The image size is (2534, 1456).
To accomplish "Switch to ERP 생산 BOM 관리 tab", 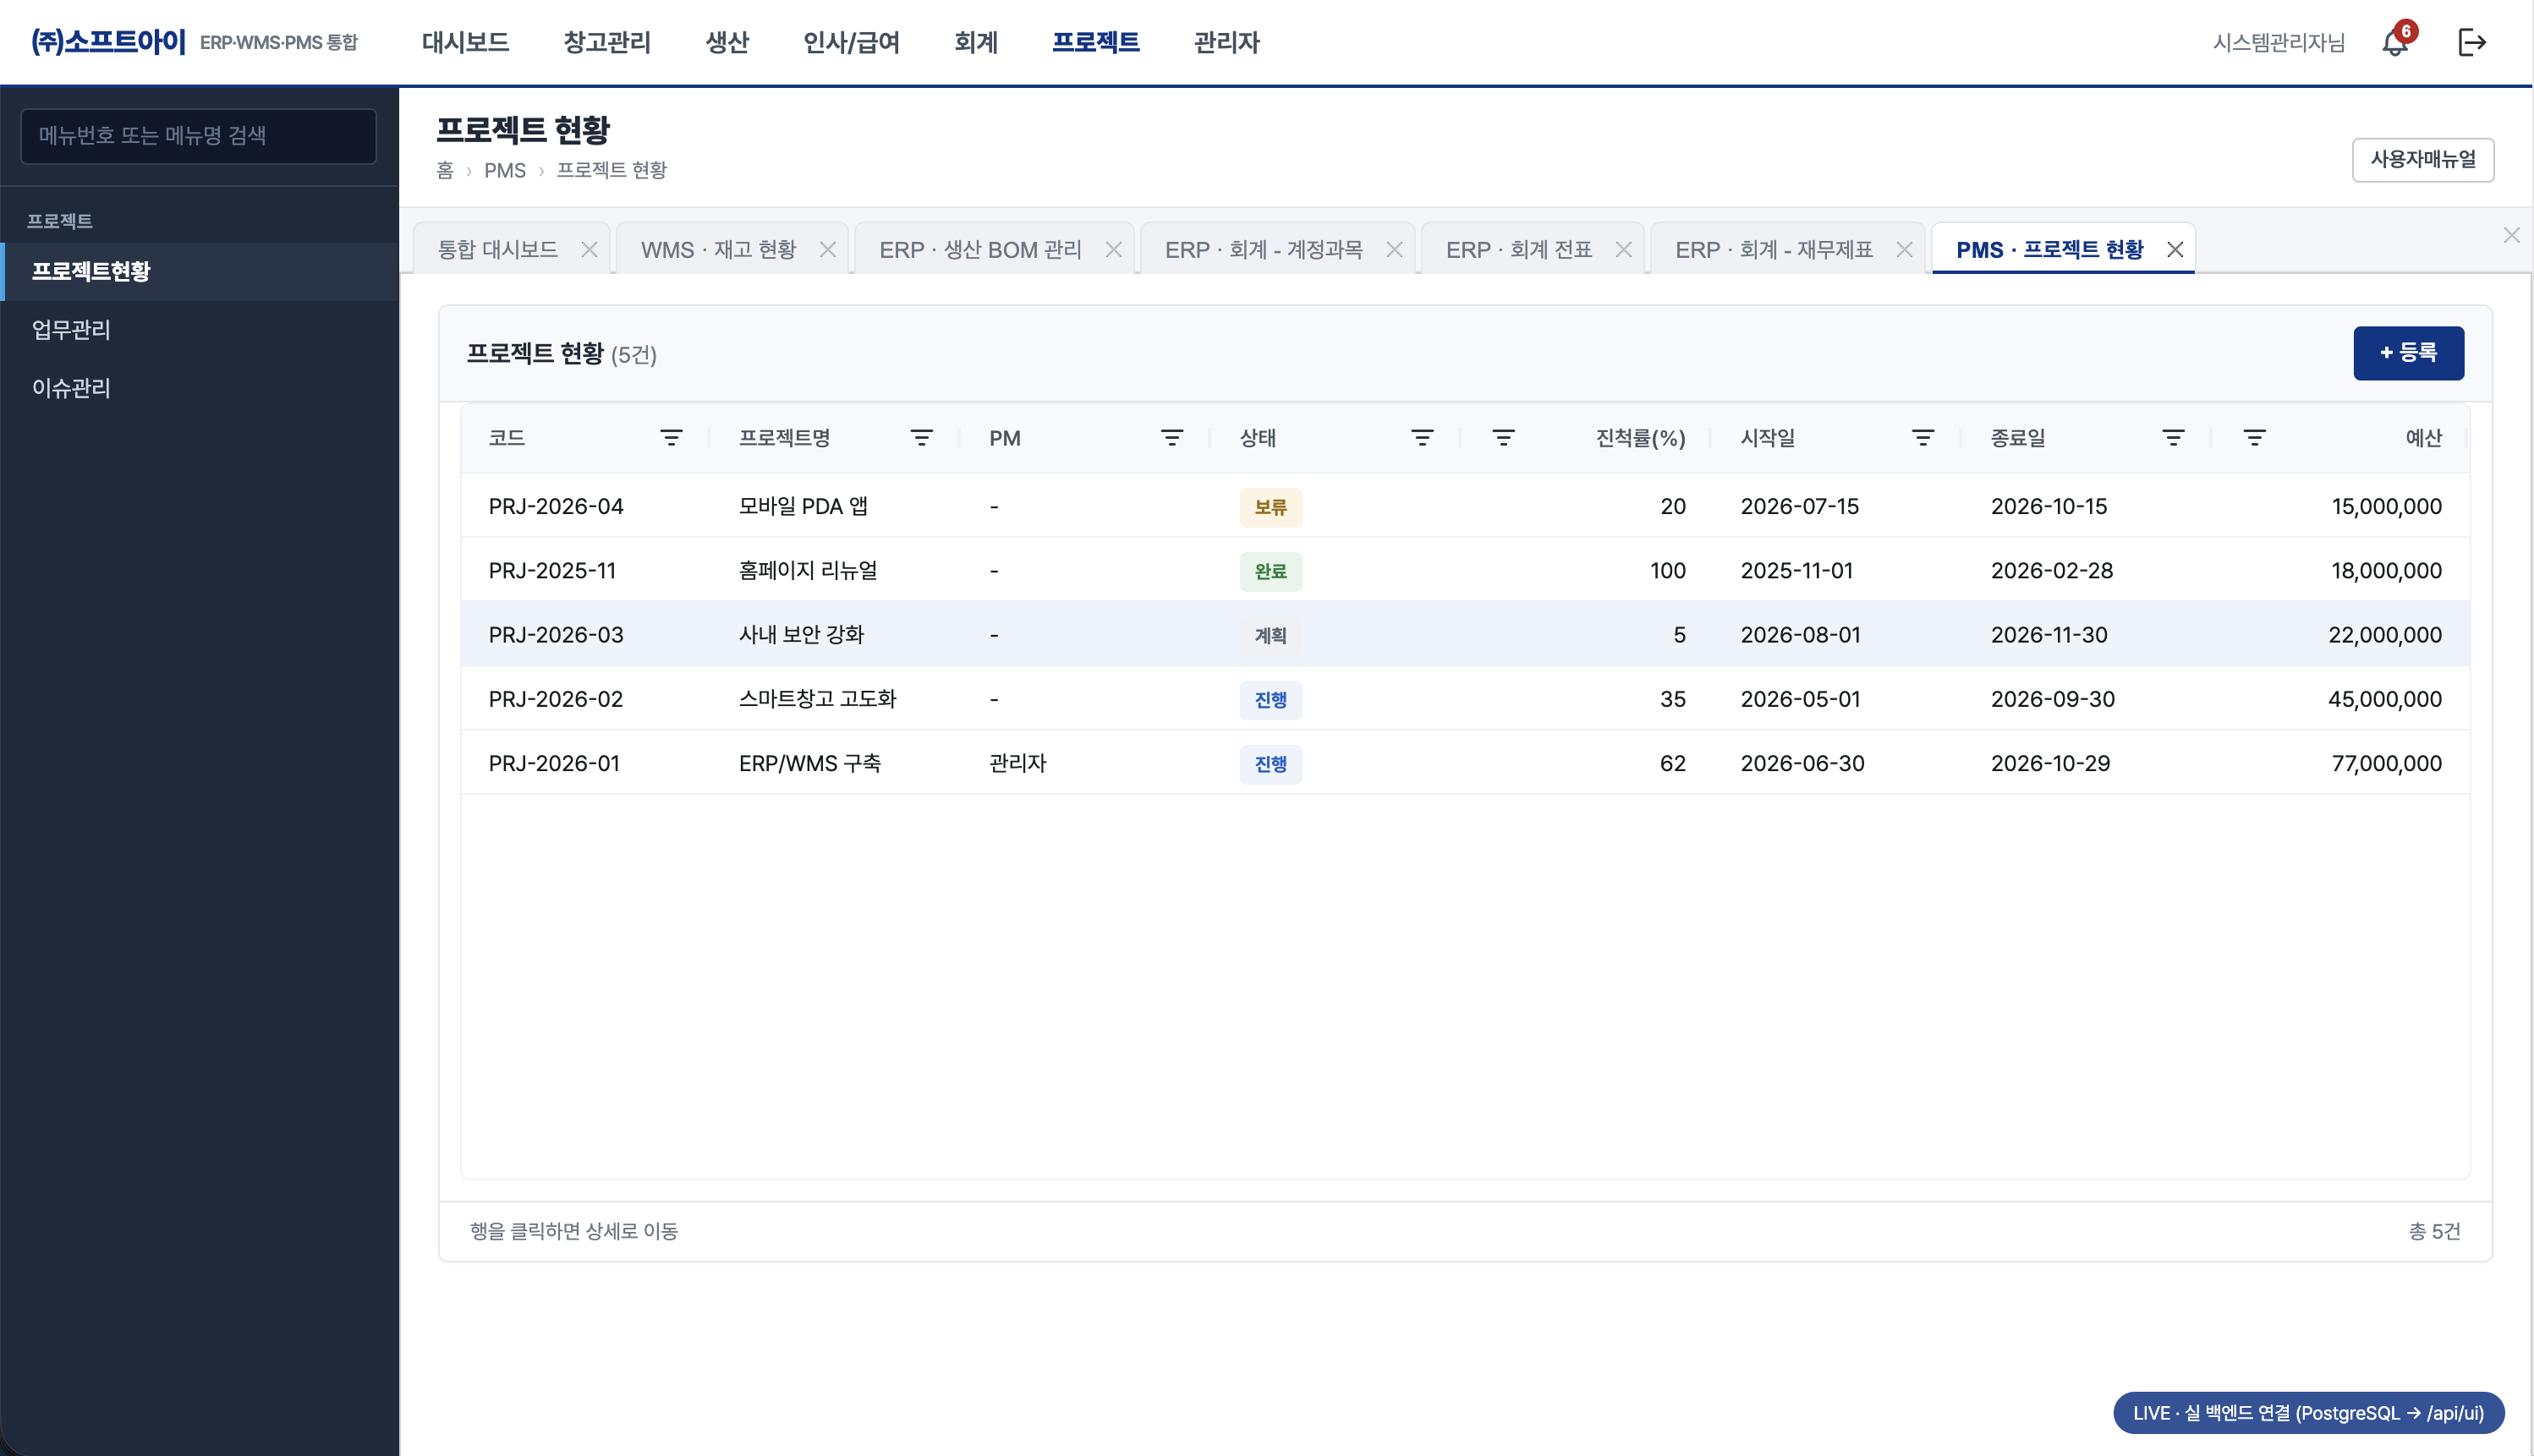I will [x=980, y=250].
